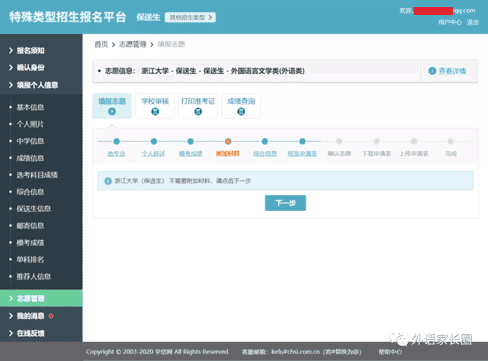The image size is (488, 361).
Task: Open the 其他招生类型 switcher in header
Action: coord(190,17)
